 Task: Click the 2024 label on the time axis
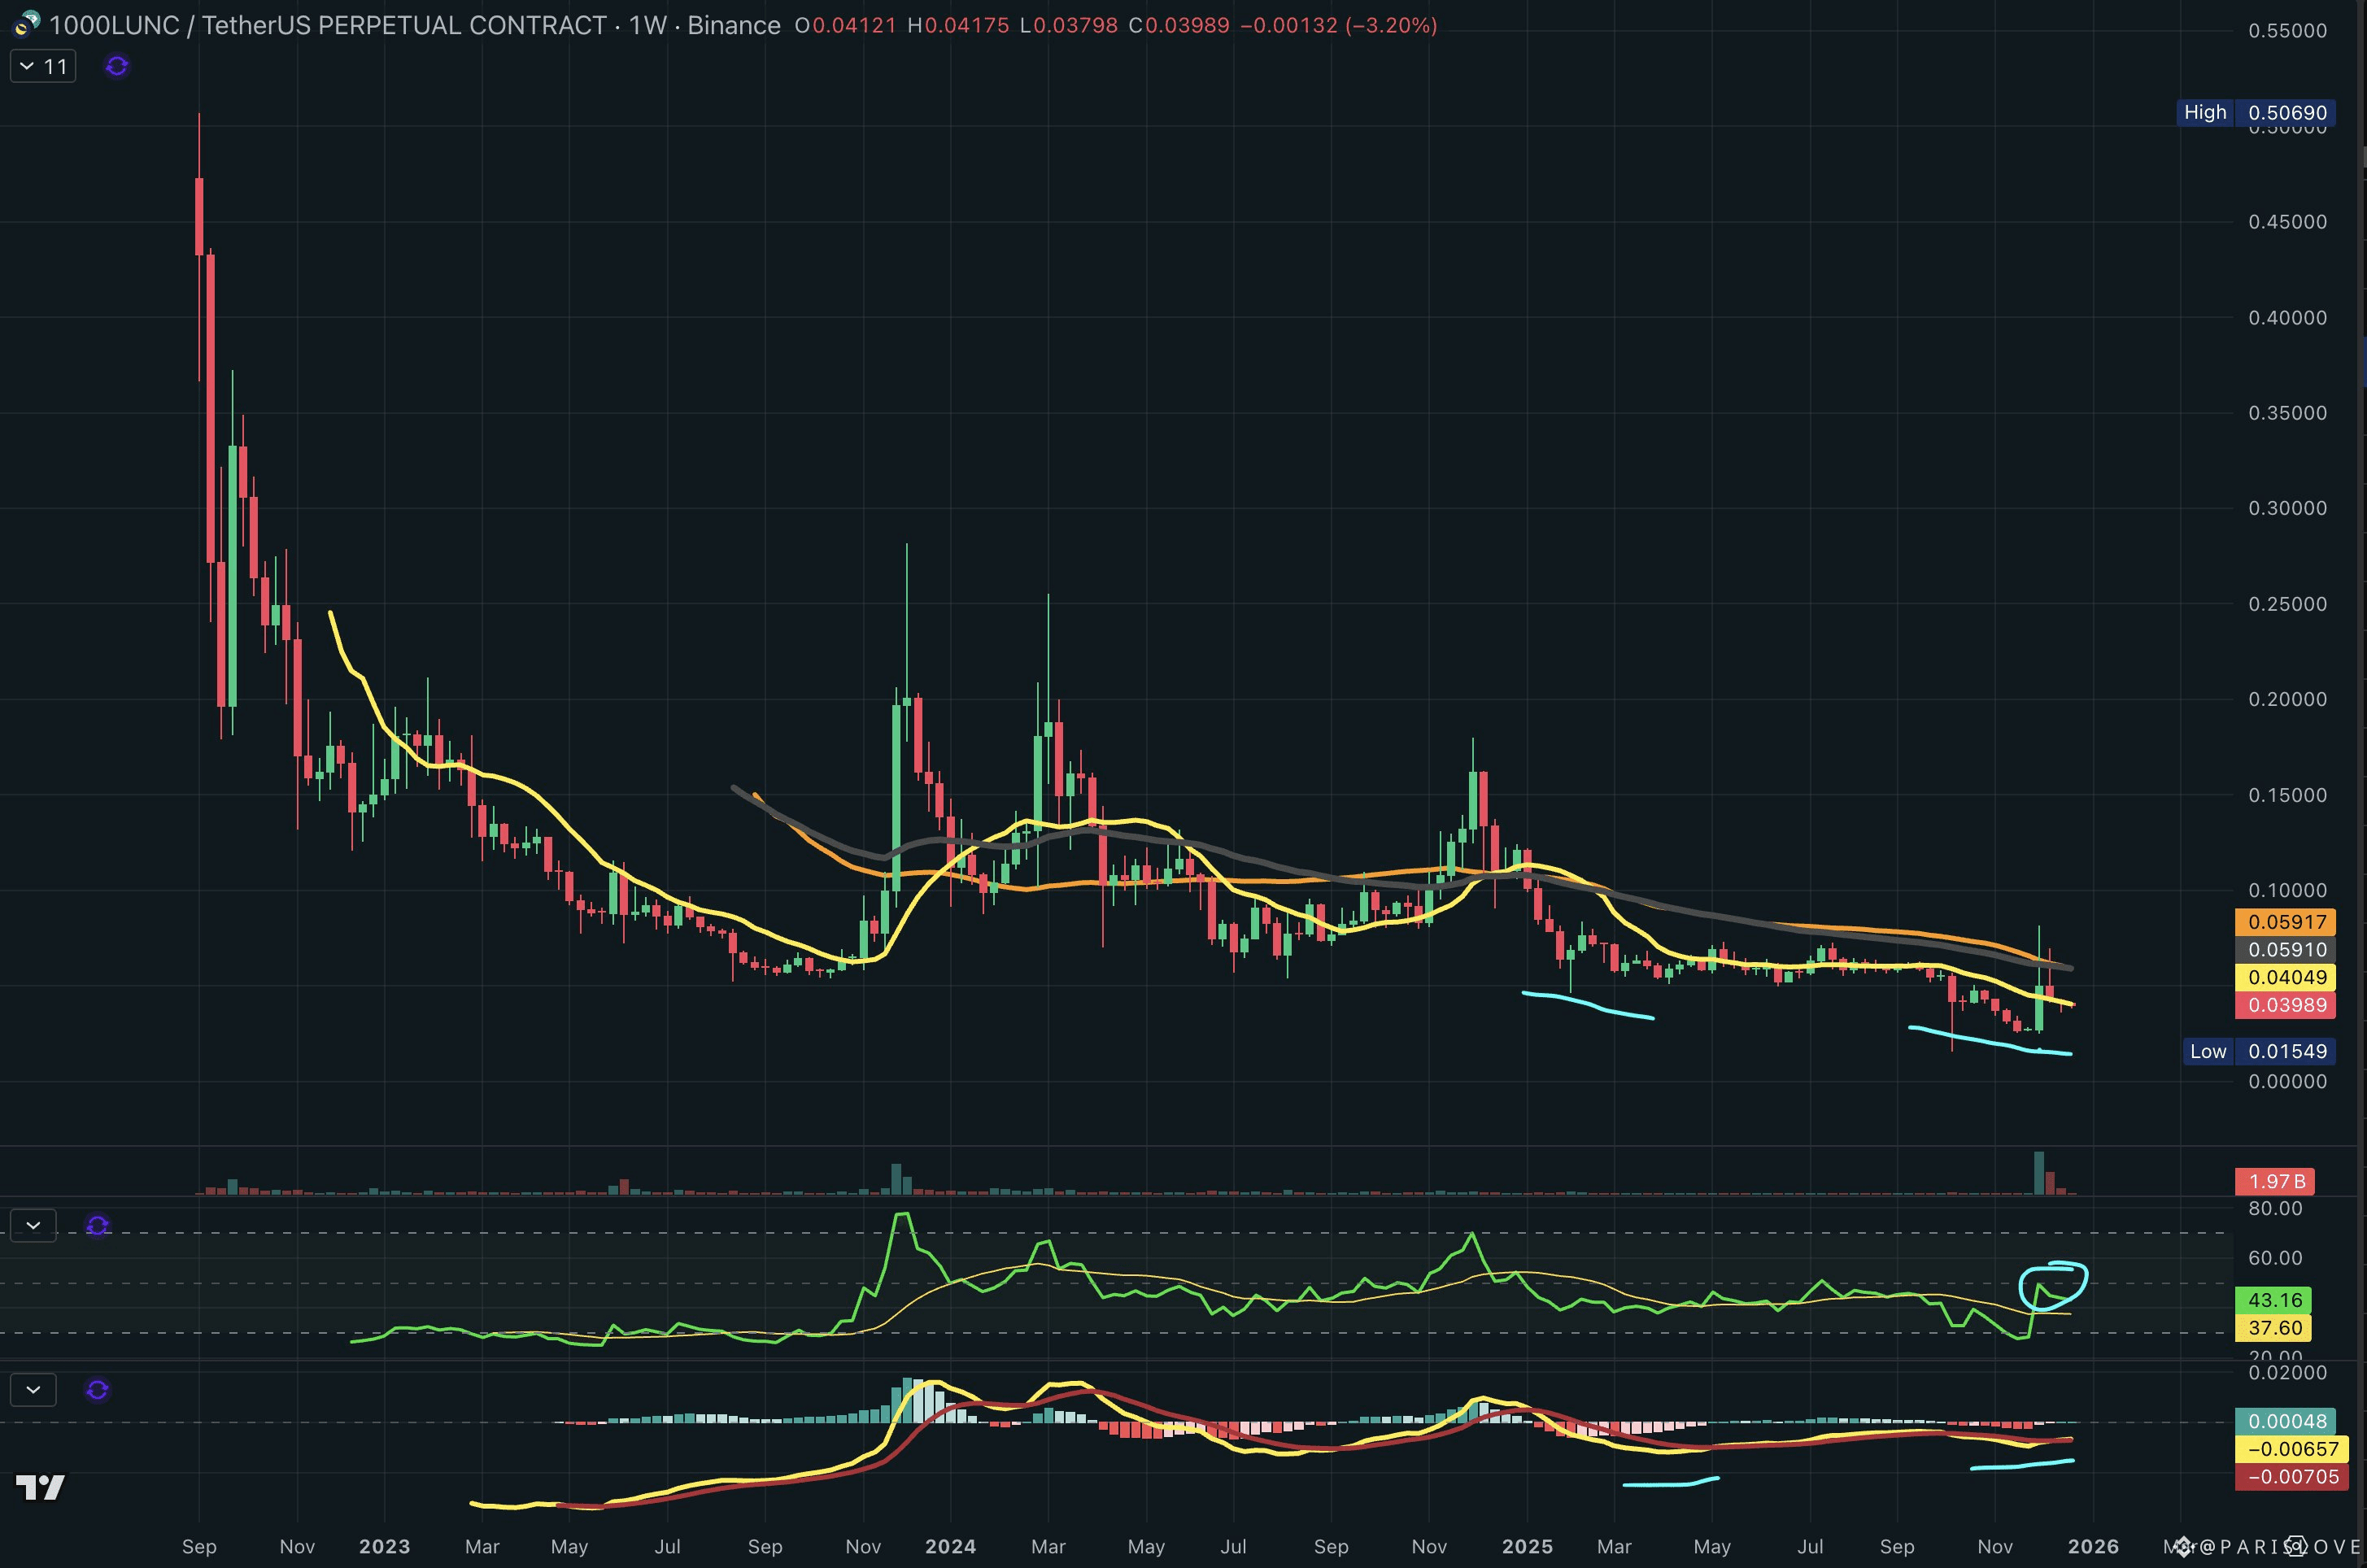[950, 1546]
